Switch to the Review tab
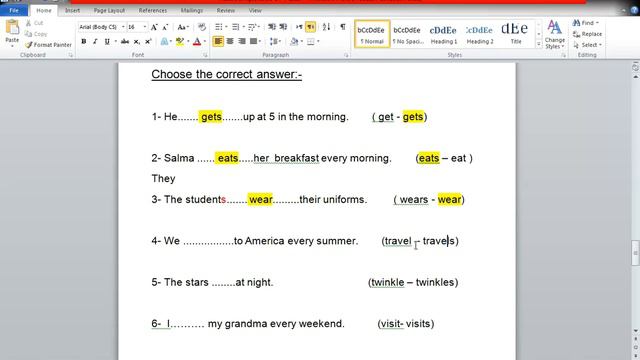Viewport: 640px width, 360px height. (x=225, y=10)
